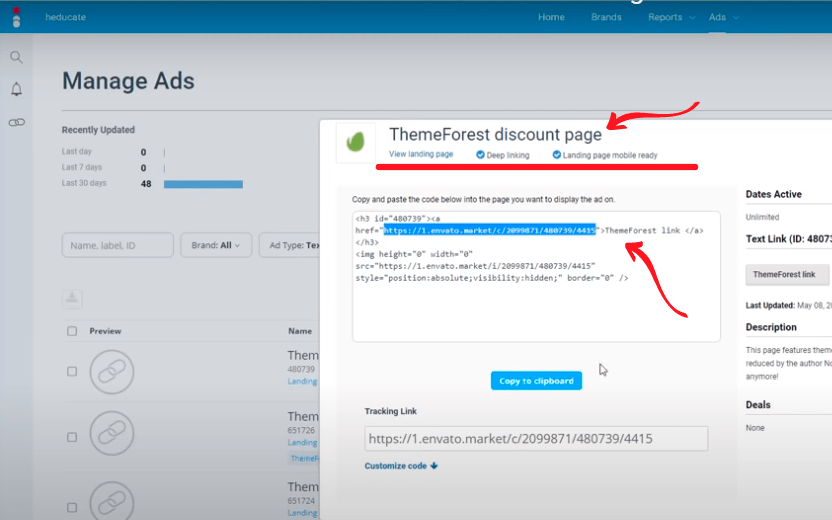The image size is (832, 520).
Task: Open notifications bell icon
Action: pos(16,89)
